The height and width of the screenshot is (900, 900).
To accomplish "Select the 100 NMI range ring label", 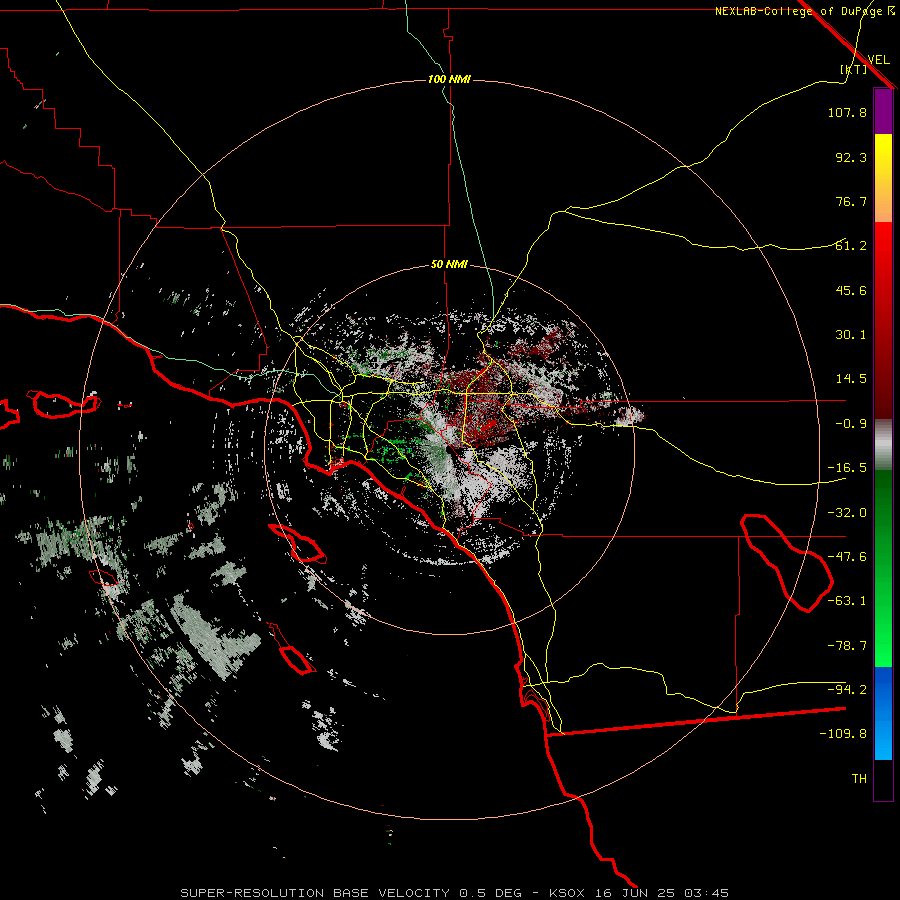I will [449, 79].
